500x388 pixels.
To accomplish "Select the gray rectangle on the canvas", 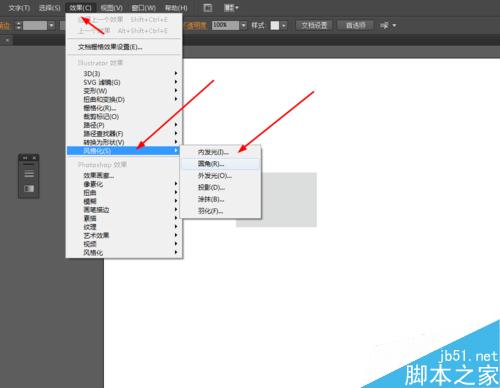I will pos(289,200).
